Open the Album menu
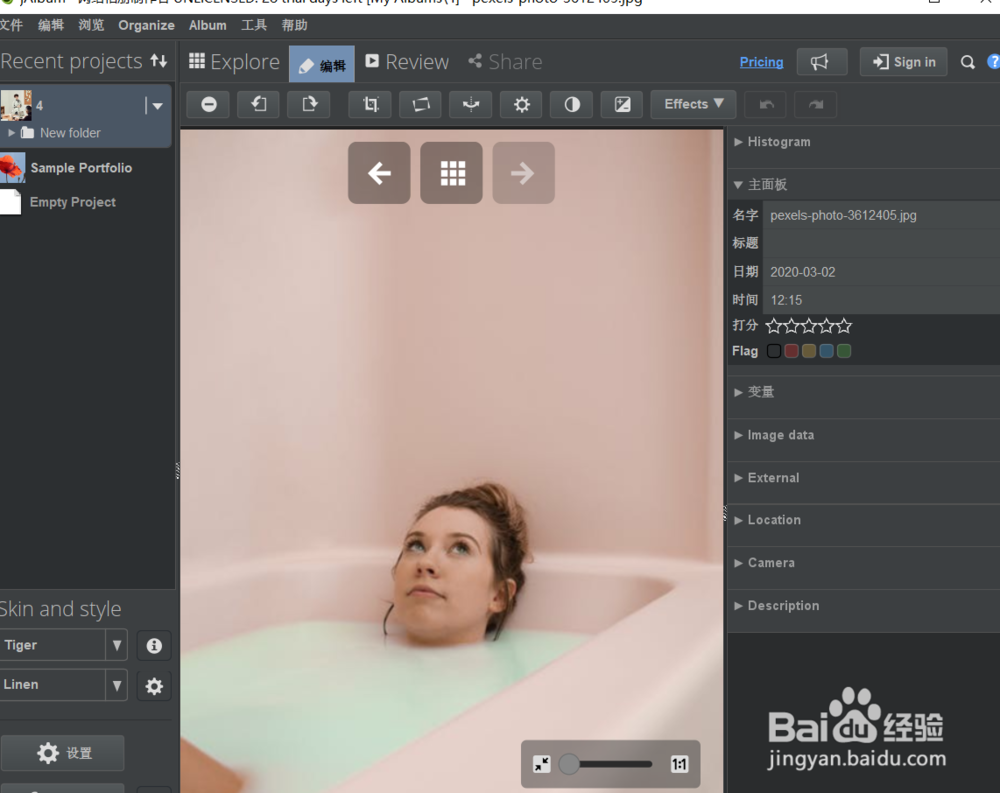1000x793 pixels. [x=207, y=26]
